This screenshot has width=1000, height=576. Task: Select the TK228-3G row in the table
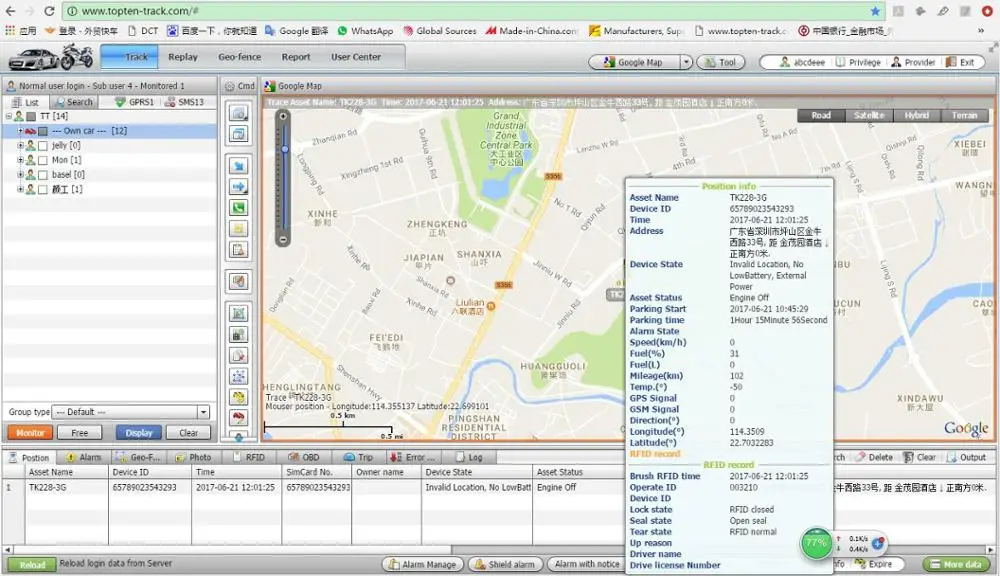[x=48, y=487]
